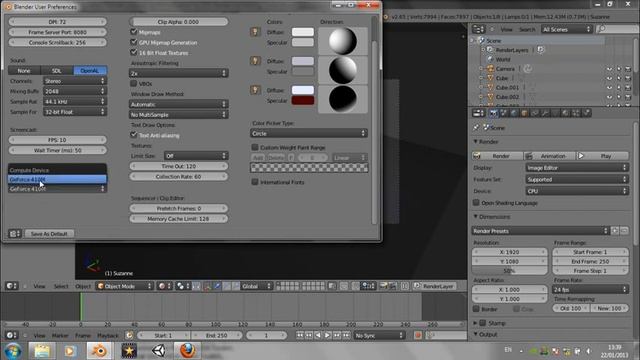Open the Constraints properties tab
Screen dimensions: 640x360
click(535, 113)
